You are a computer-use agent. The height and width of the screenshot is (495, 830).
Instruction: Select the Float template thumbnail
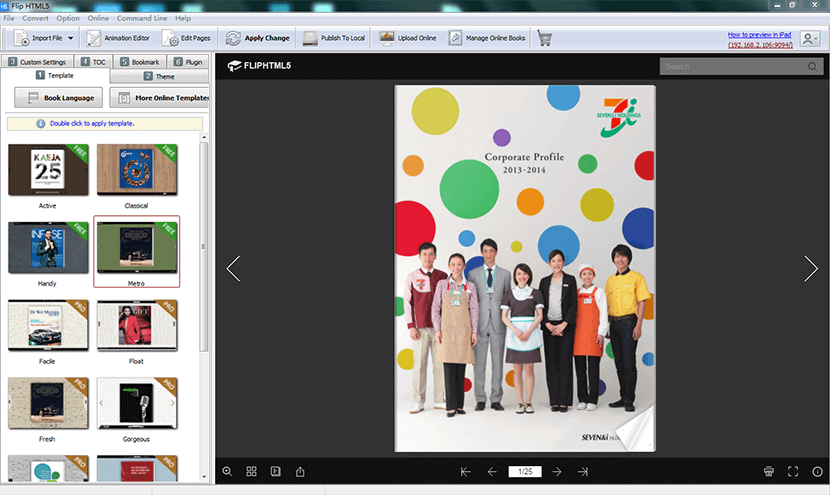pos(137,326)
